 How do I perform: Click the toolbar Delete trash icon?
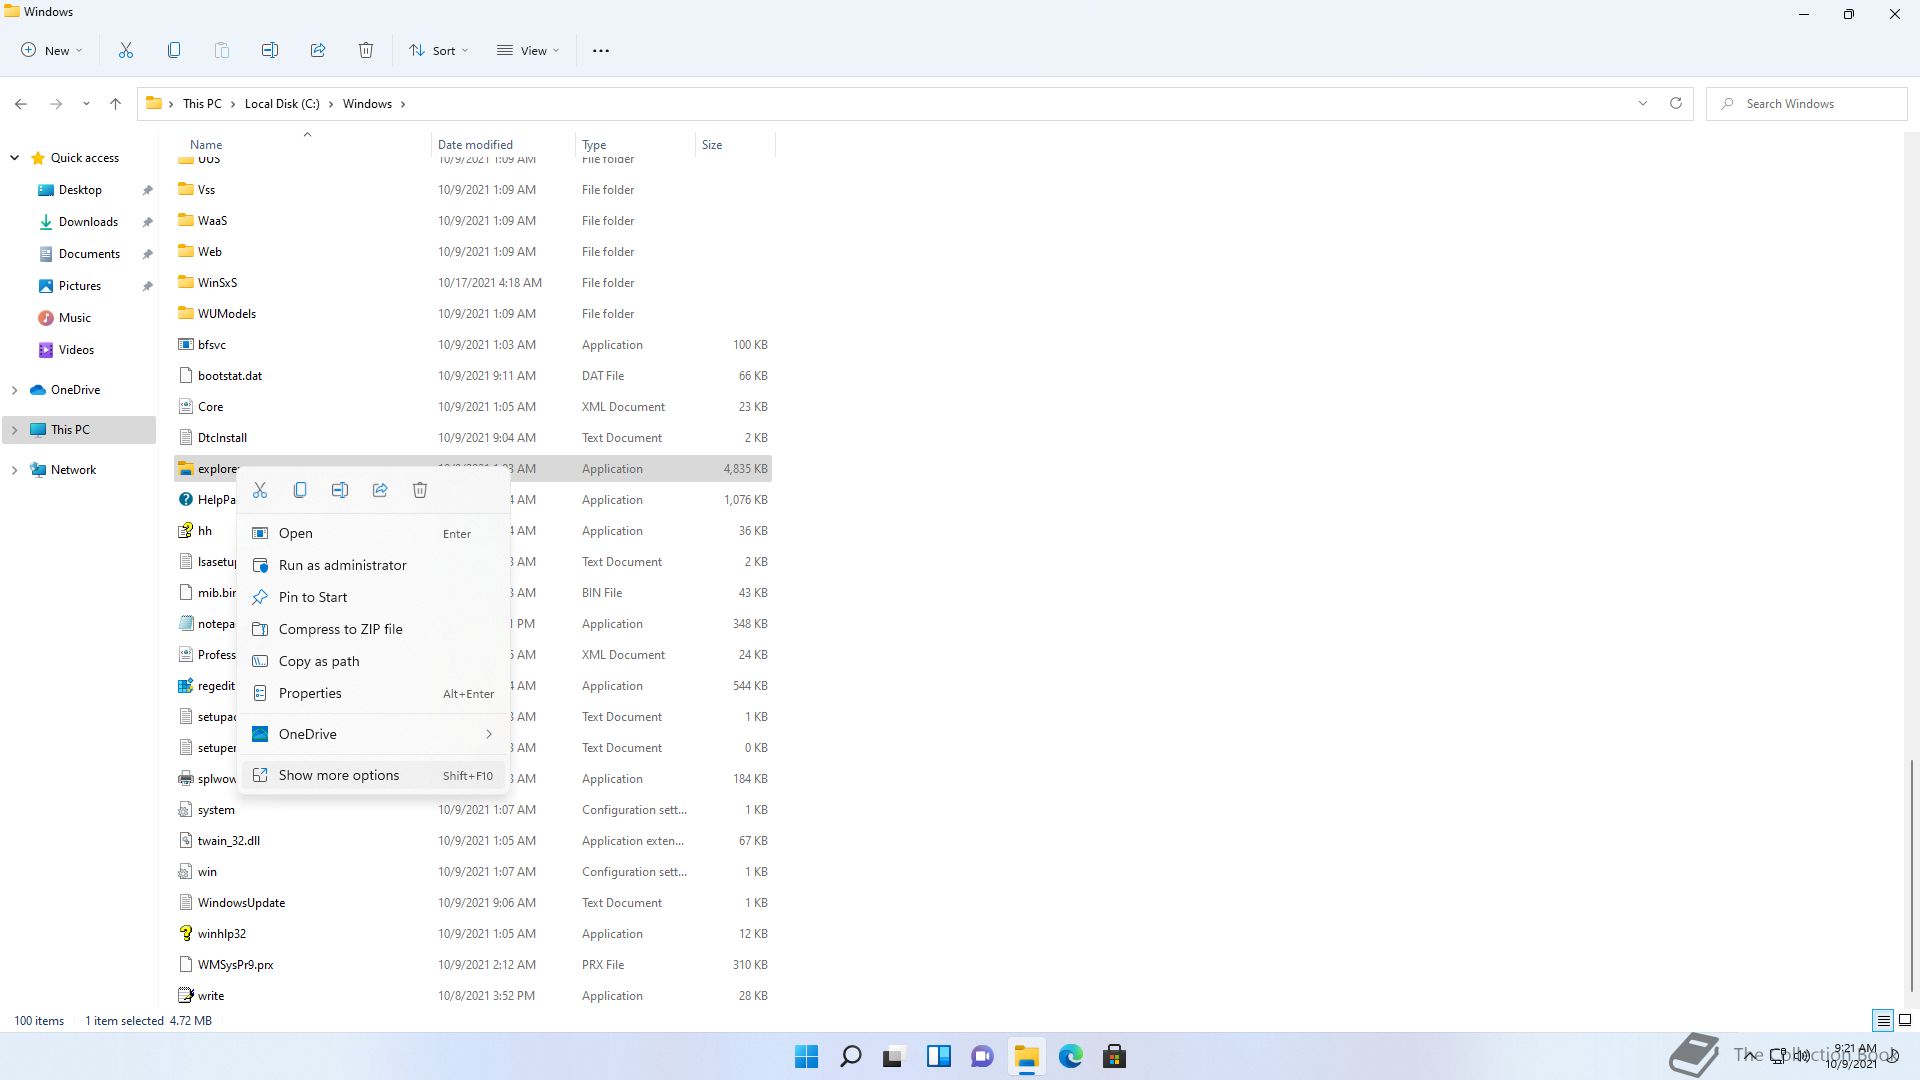pos(366,50)
